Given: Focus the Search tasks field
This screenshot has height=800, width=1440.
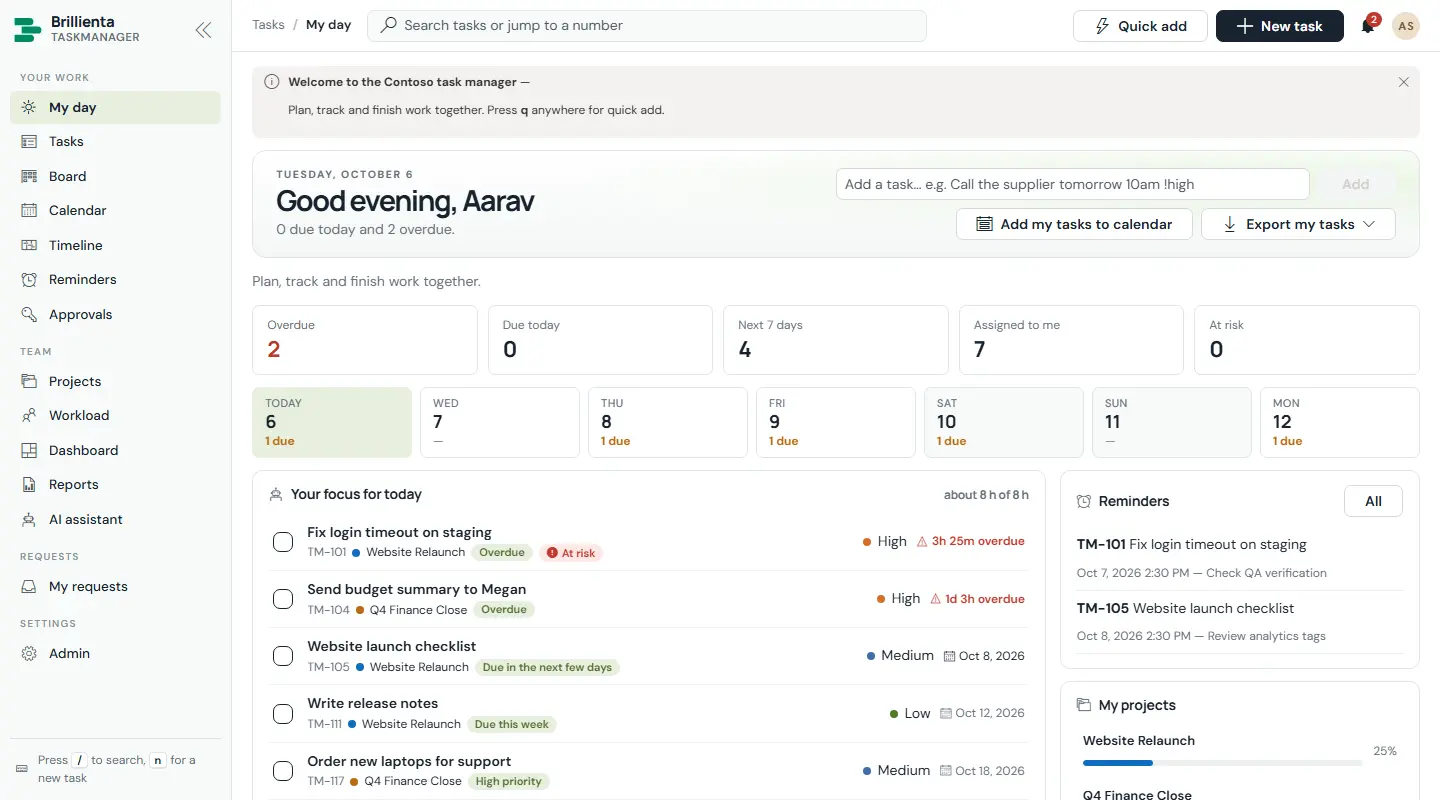Looking at the screenshot, I should pyautogui.click(x=647, y=26).
